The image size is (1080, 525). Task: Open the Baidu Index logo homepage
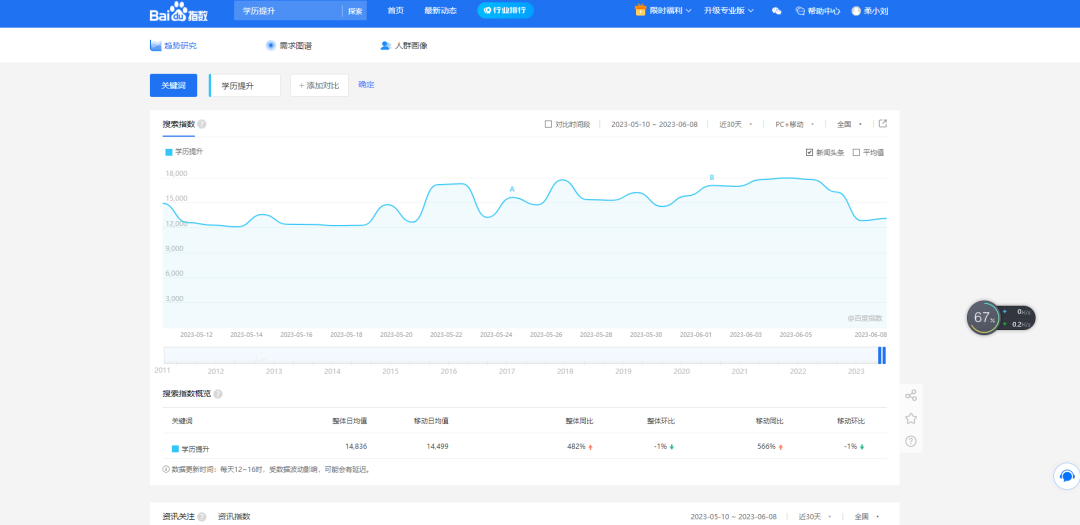[177, 11]
